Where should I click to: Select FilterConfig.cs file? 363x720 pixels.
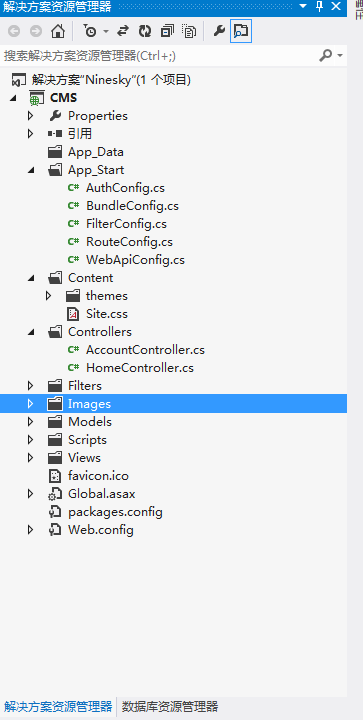pos(126,224)
